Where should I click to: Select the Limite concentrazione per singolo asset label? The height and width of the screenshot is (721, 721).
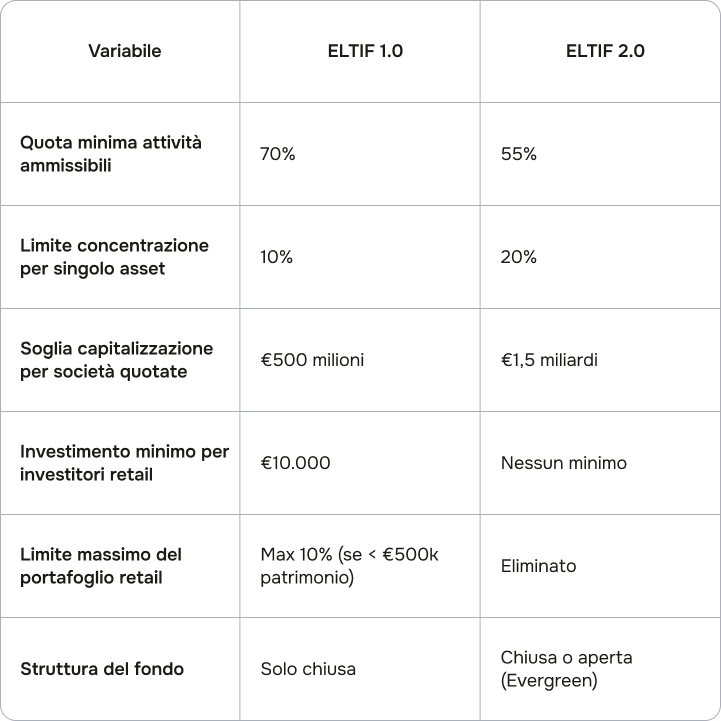coord(114,257)
